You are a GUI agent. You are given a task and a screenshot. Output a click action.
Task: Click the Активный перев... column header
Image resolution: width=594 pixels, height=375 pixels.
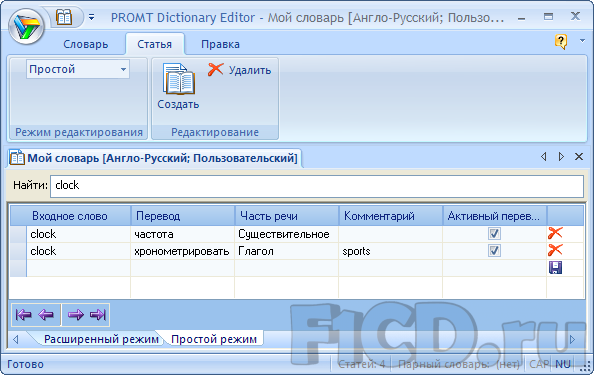tap(495, 216)
